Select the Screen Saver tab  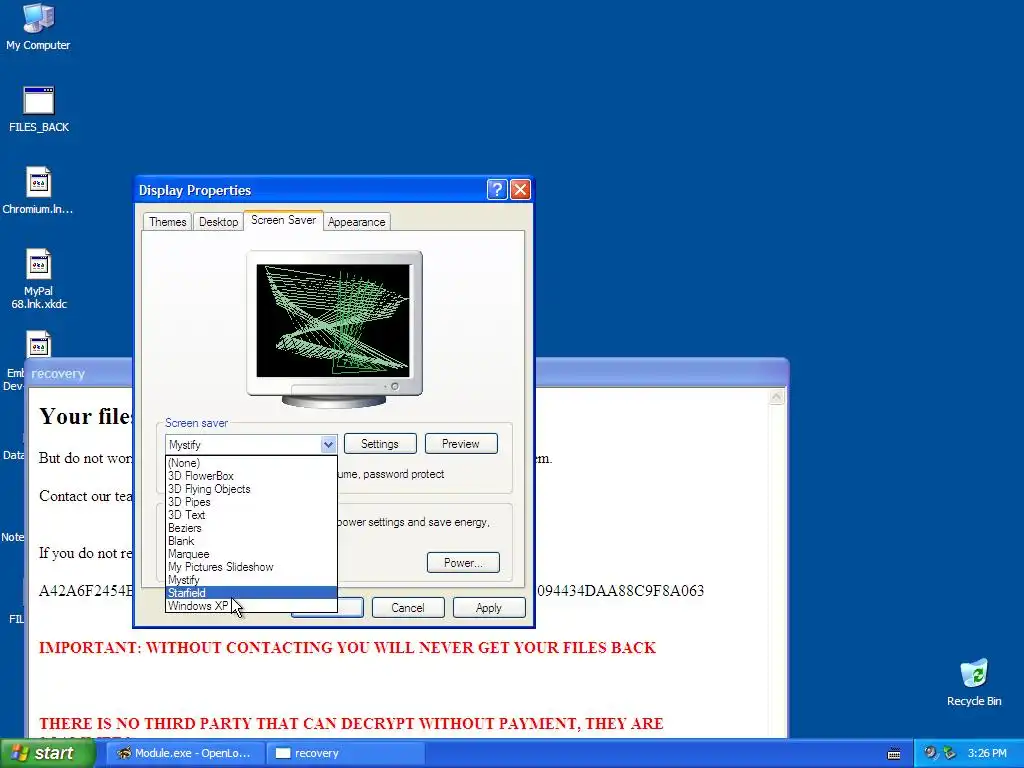pos(283,220)
